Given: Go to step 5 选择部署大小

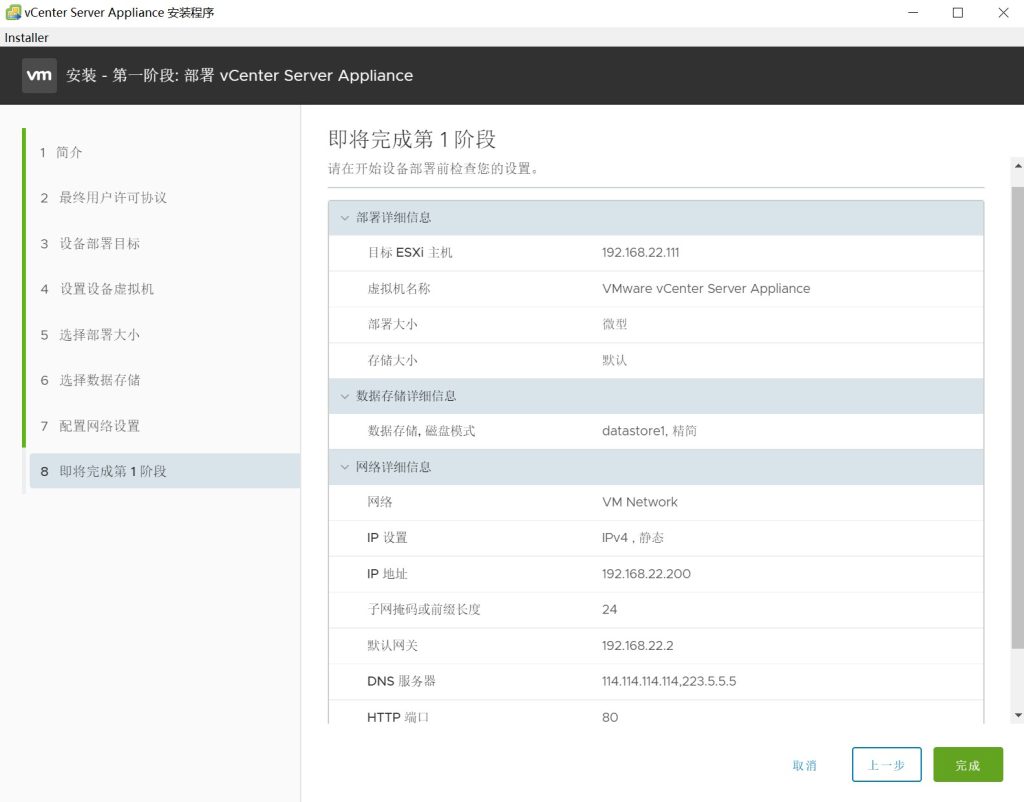Looking at the screenshot, I should point(90,335).
